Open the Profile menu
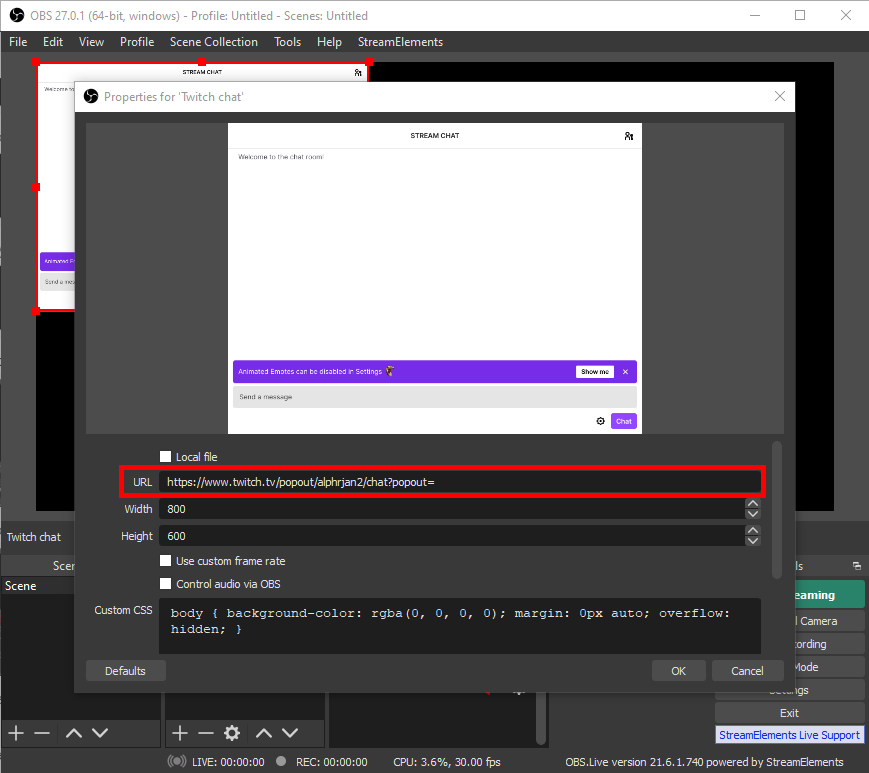 (137, 42)
